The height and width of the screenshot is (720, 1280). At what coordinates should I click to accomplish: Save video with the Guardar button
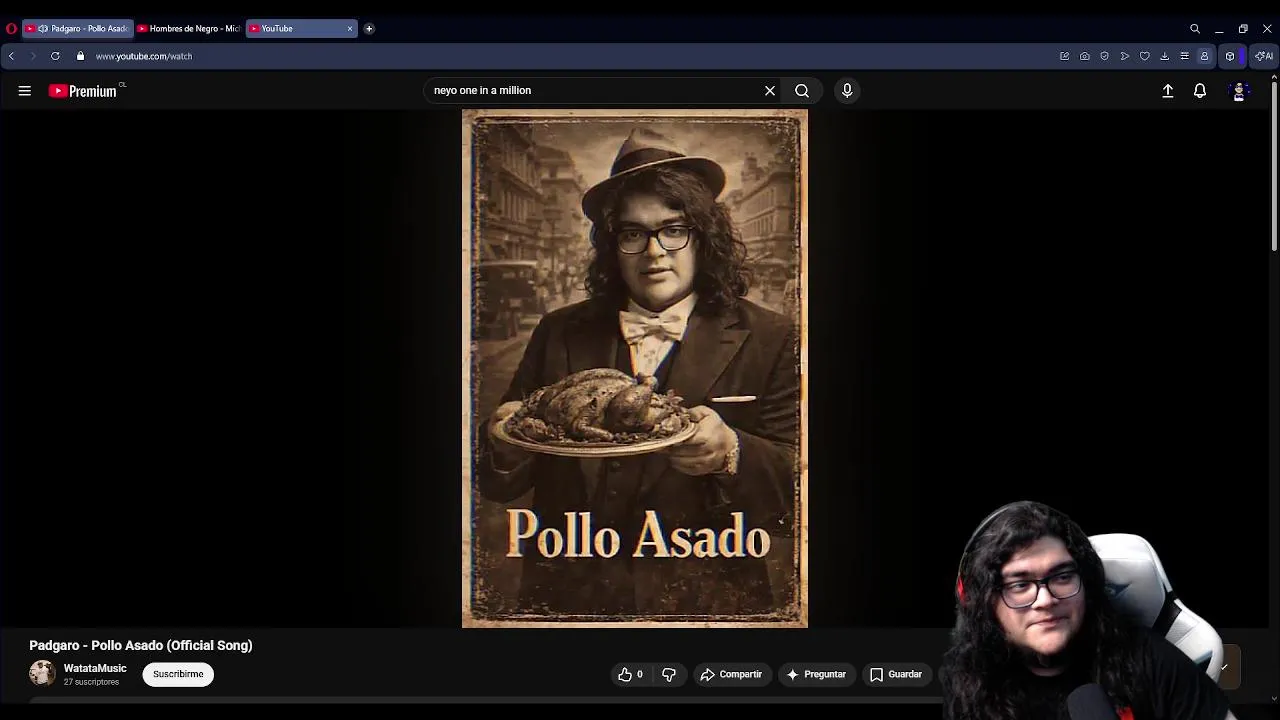[896, 674]
